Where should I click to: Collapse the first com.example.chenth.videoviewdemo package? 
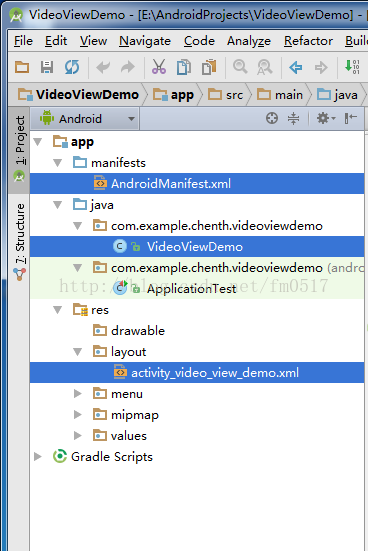78,226
